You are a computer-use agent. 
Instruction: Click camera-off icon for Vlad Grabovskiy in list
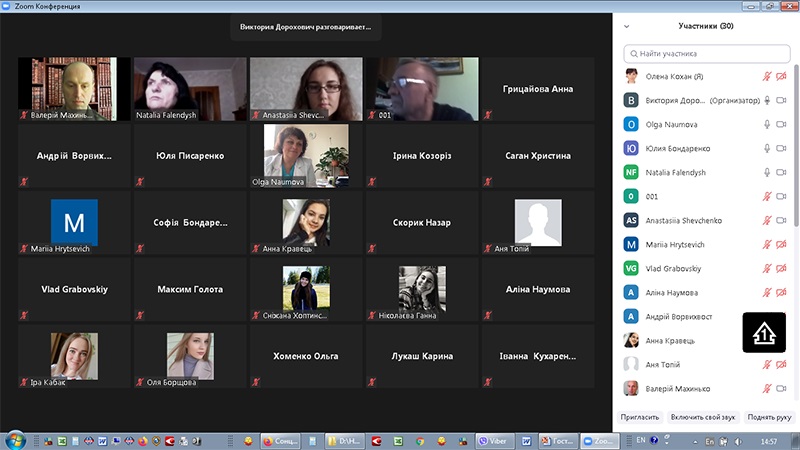781,268
